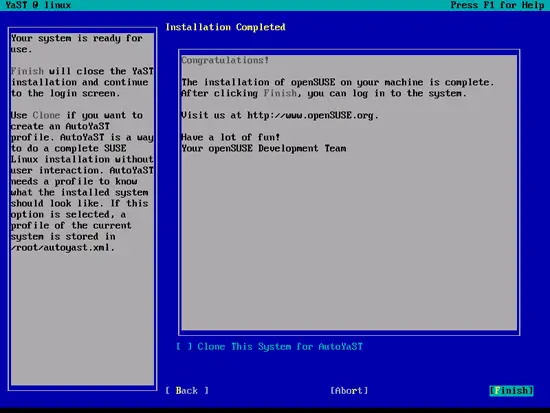Click the 'Congratulations!' text

(x=225, y=60)
